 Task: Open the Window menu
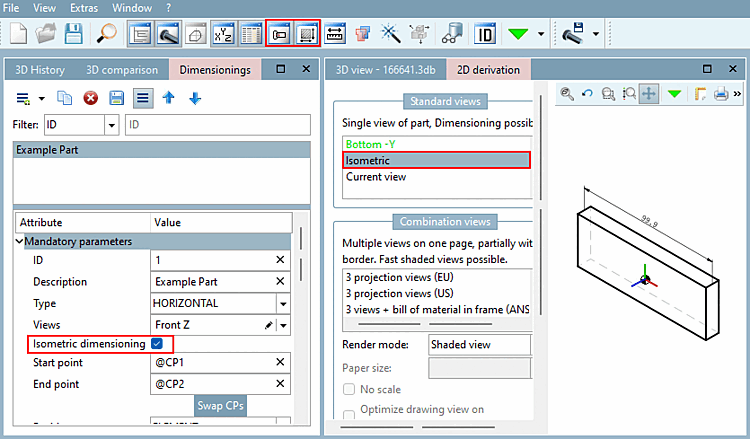pos(132,8)
